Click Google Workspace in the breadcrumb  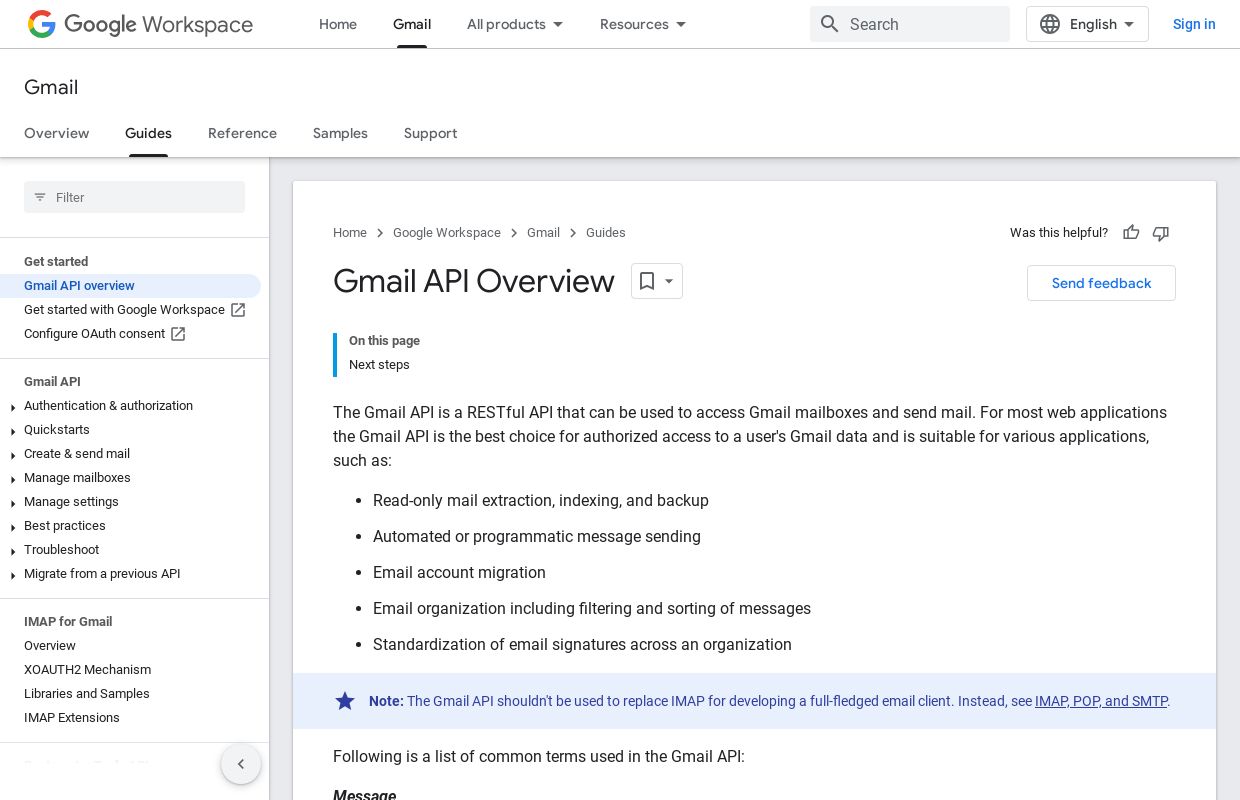pos(447,233)
